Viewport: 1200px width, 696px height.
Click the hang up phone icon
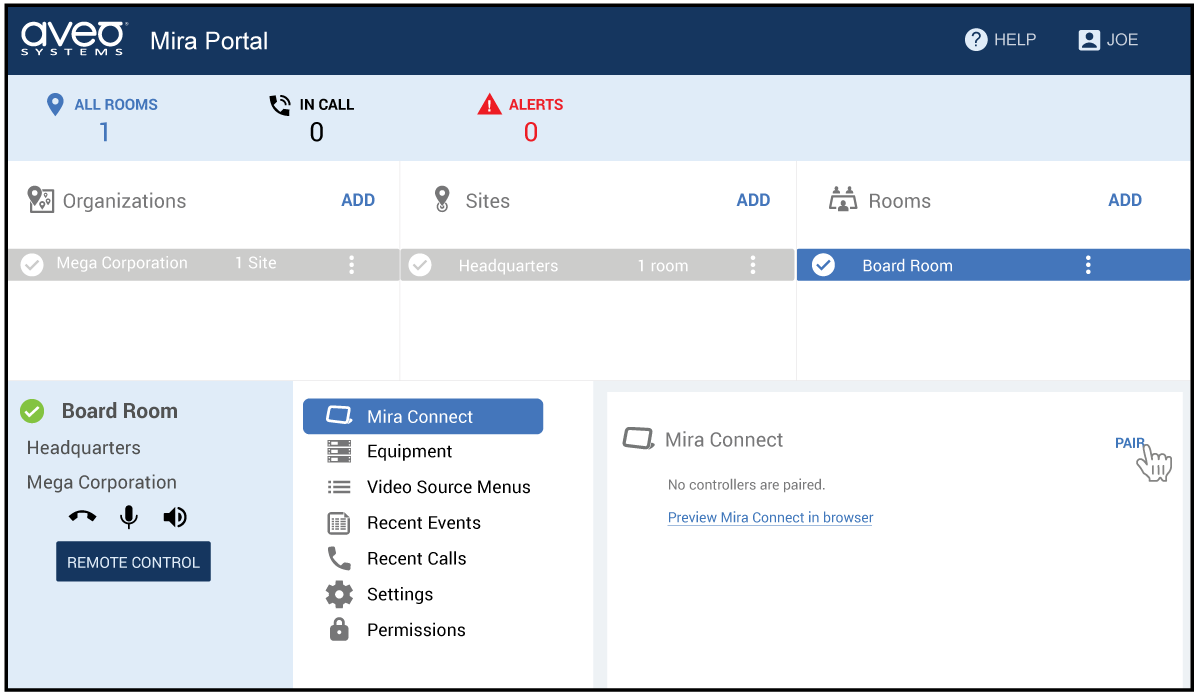(82, 517)
